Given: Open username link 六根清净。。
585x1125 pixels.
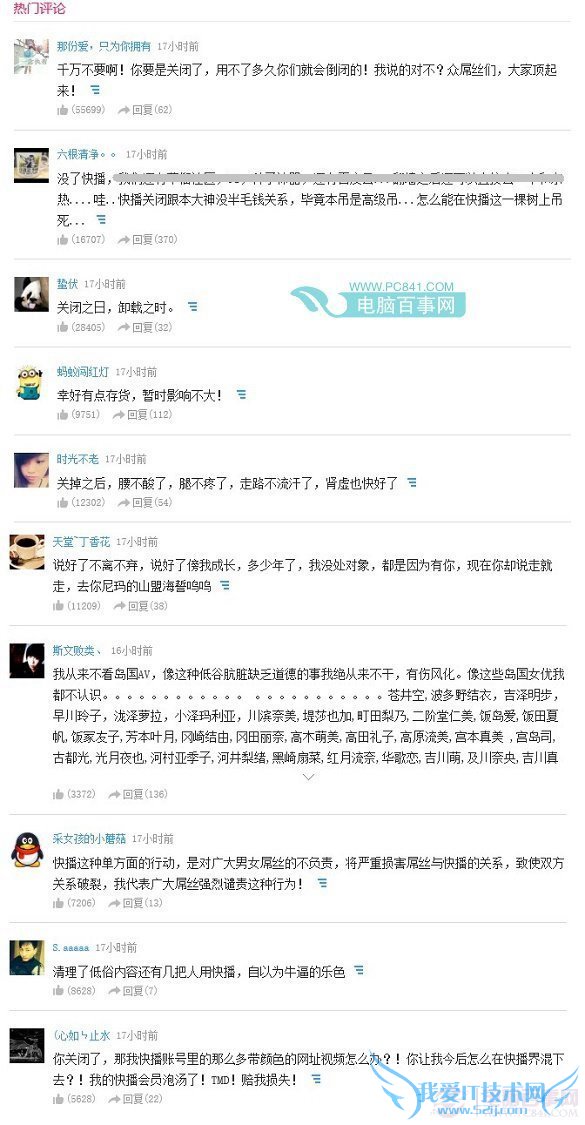Looking at the screenshot, I should coord(87,154).
